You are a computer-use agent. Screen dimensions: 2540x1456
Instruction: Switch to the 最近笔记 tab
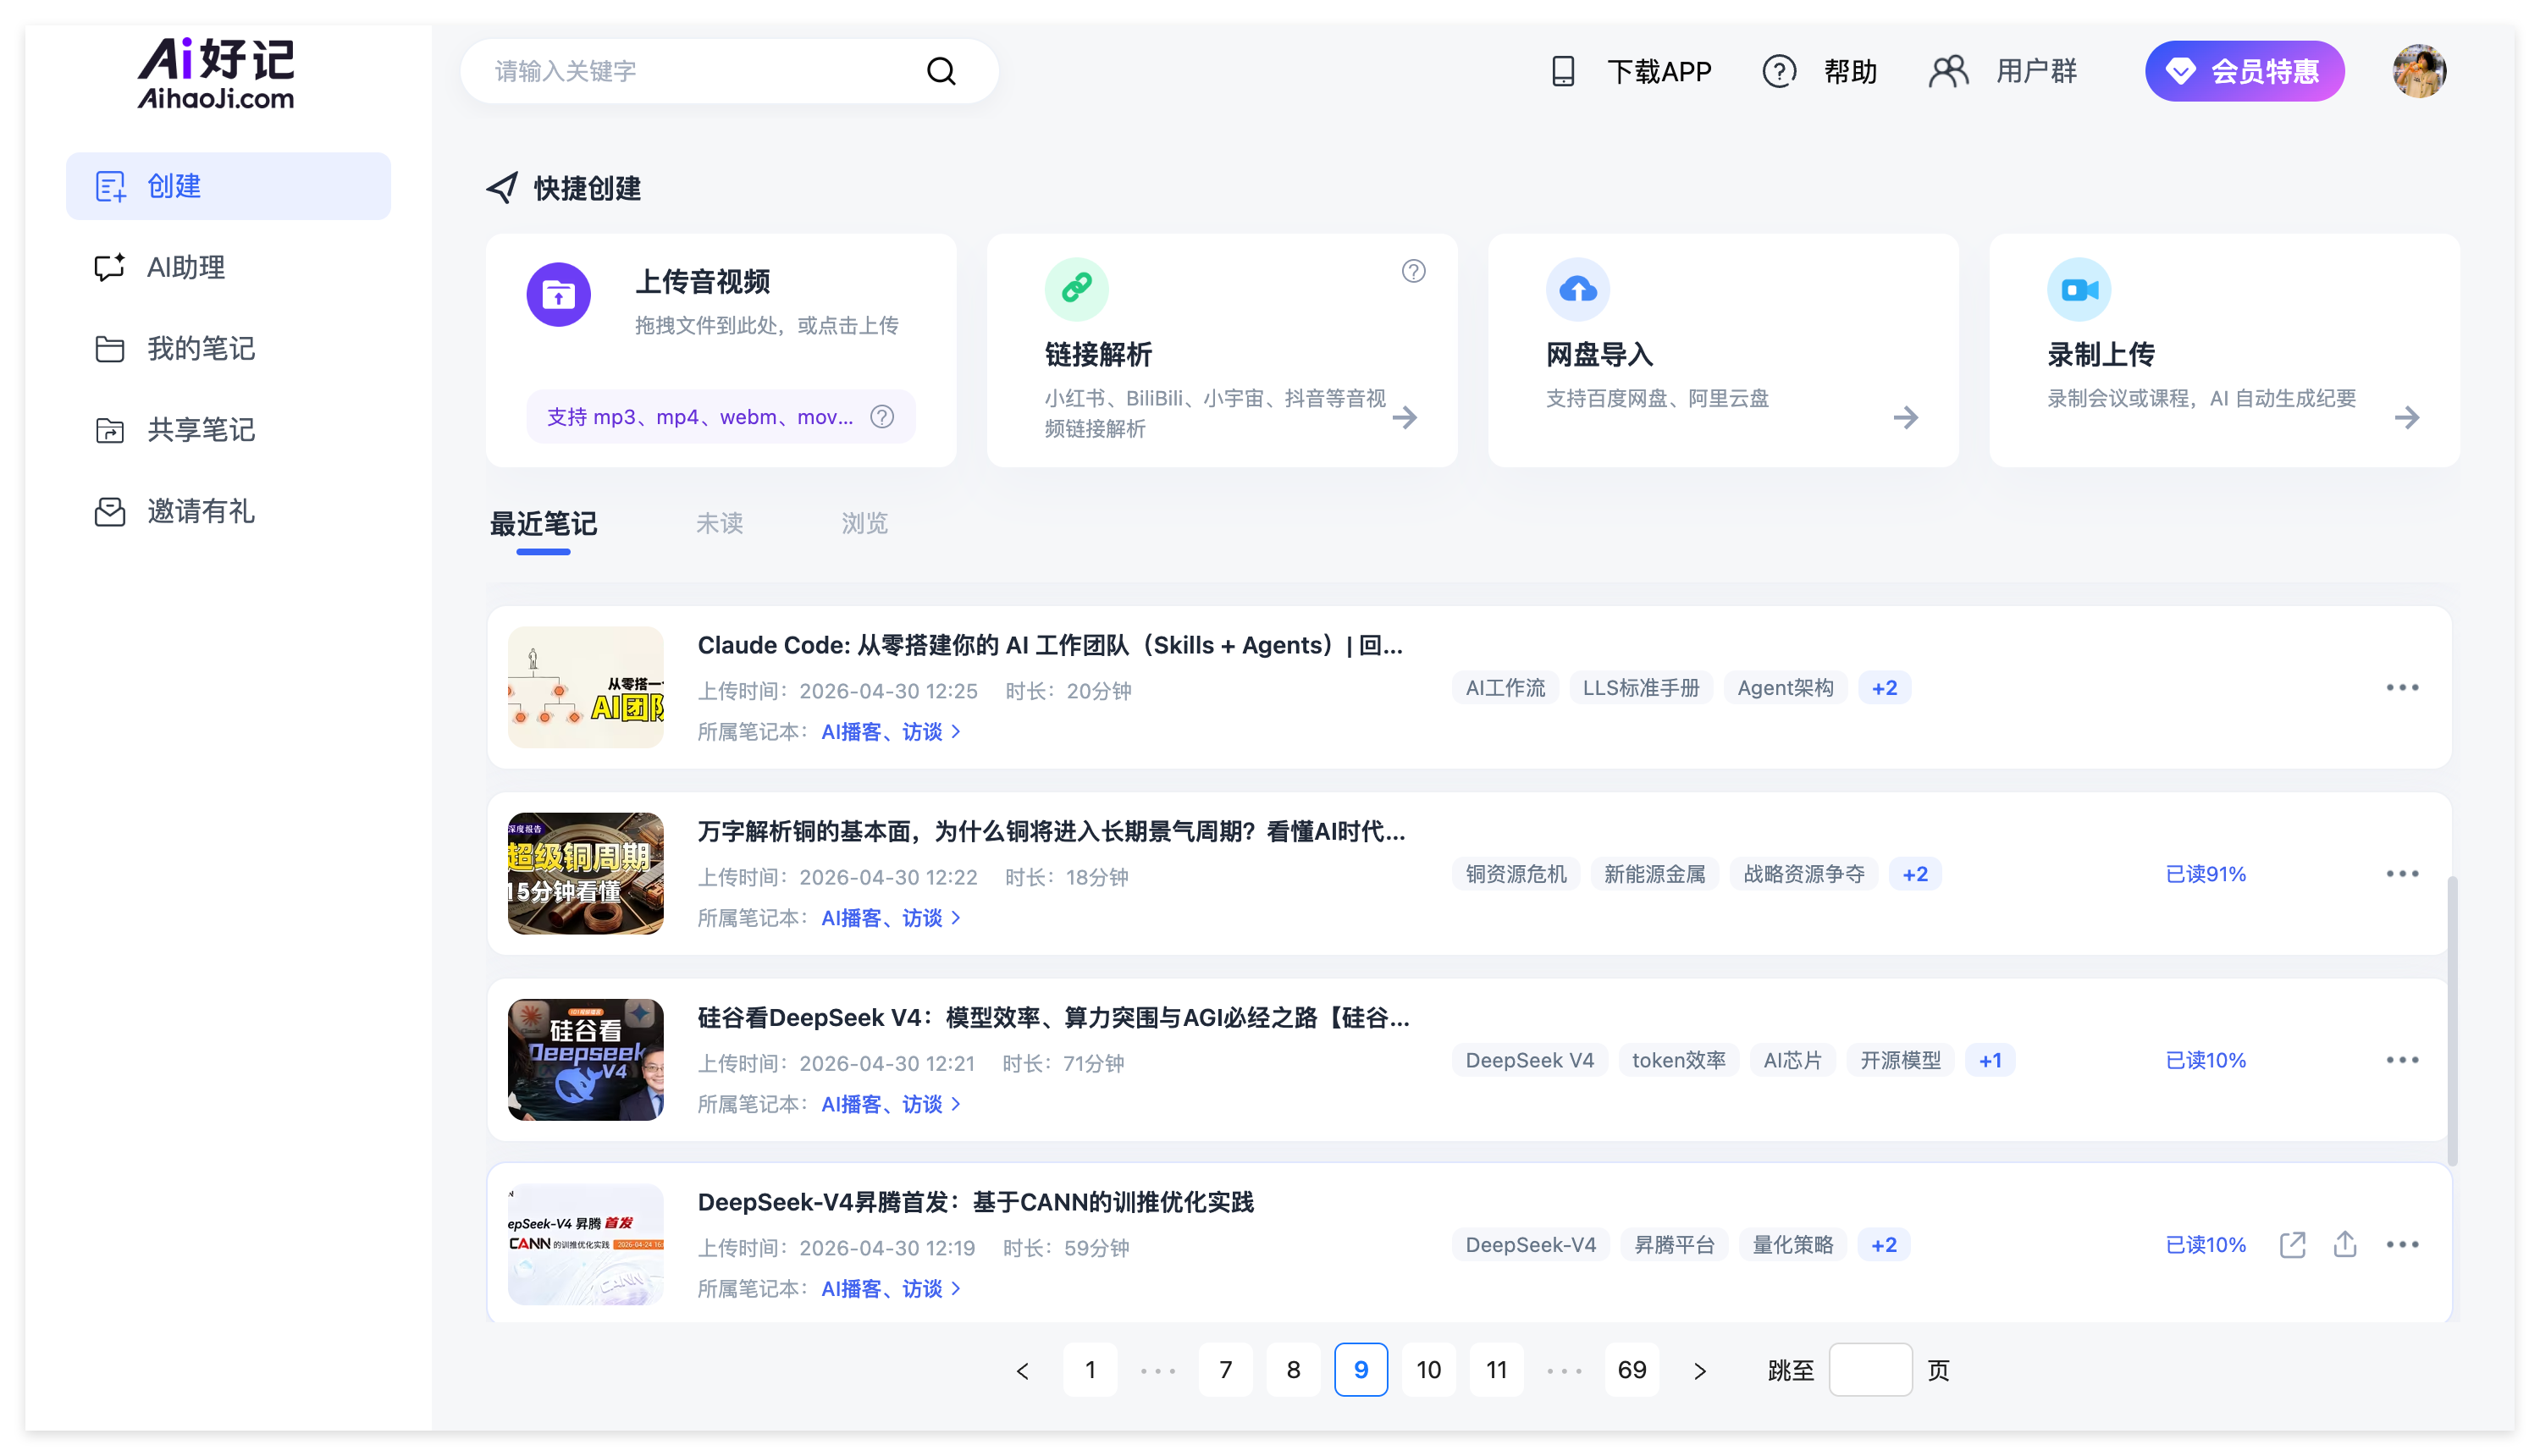pos(543,523)
